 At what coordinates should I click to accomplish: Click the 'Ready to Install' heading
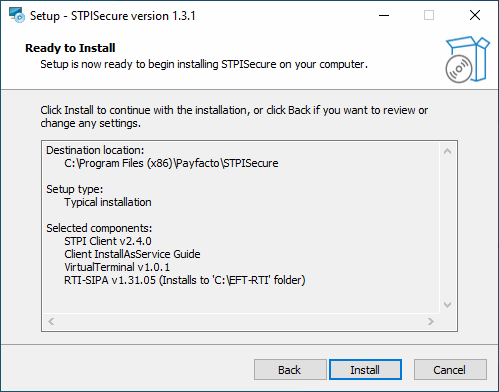click(70, 48)
